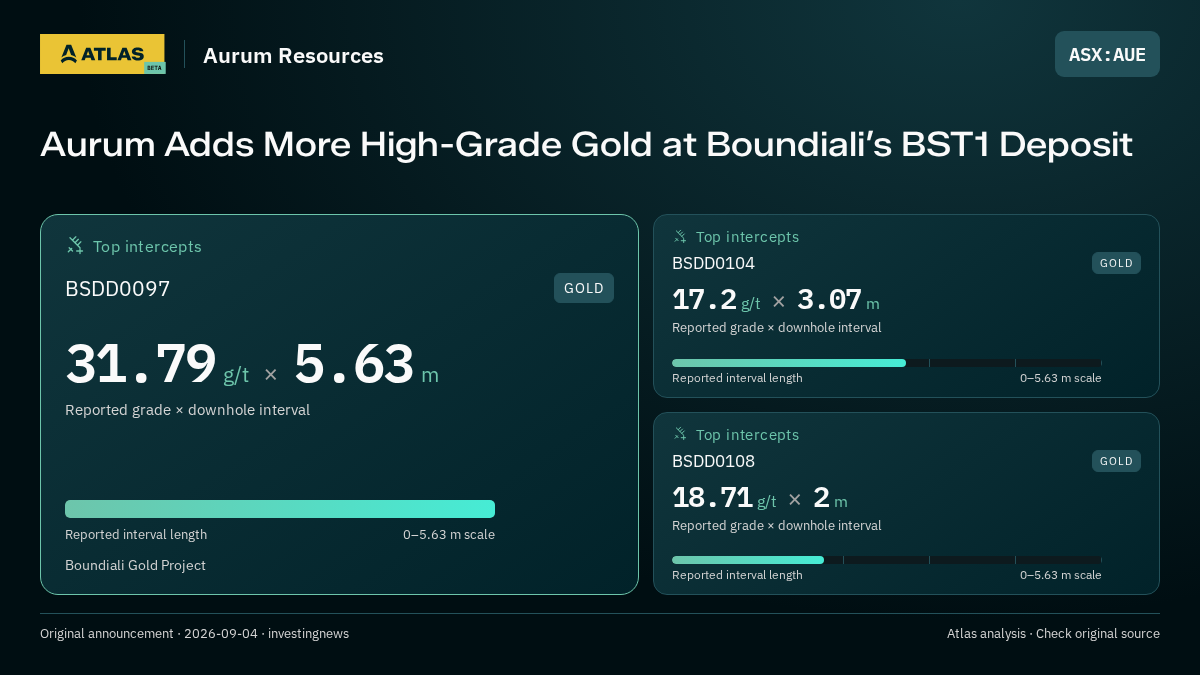Click the 0–5.63 m scale label under BSDD0108
Image resolution: width=1200 pixels, height=675 pixels.
click(1061, 575)
